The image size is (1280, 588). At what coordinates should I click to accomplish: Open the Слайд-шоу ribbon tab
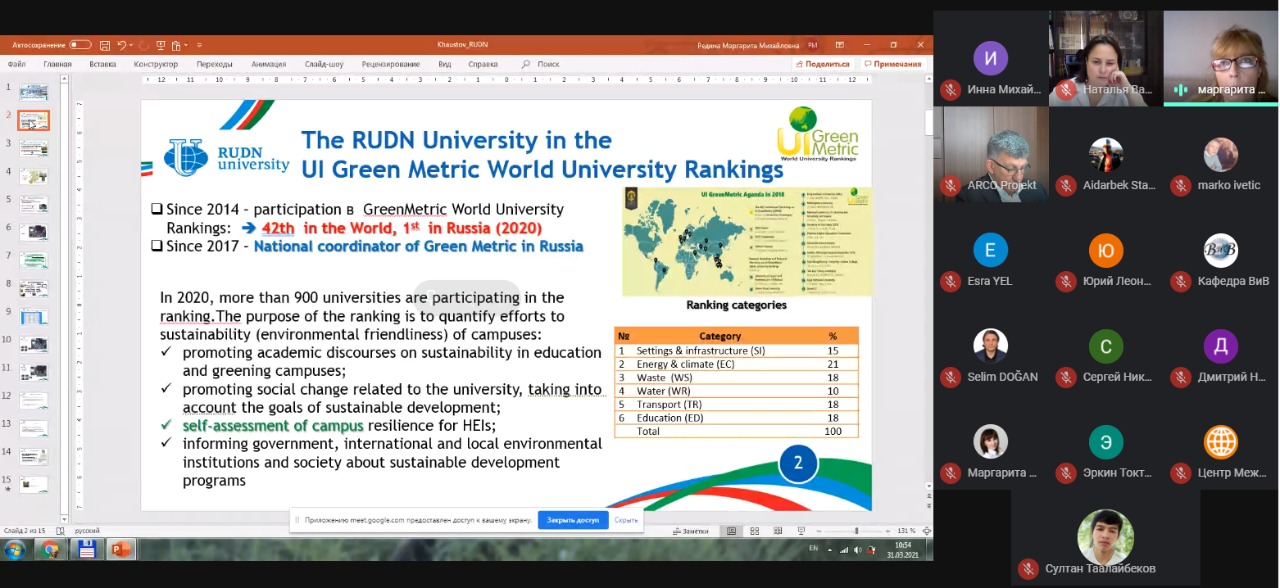pyautogui.click(x=324, y=64)
